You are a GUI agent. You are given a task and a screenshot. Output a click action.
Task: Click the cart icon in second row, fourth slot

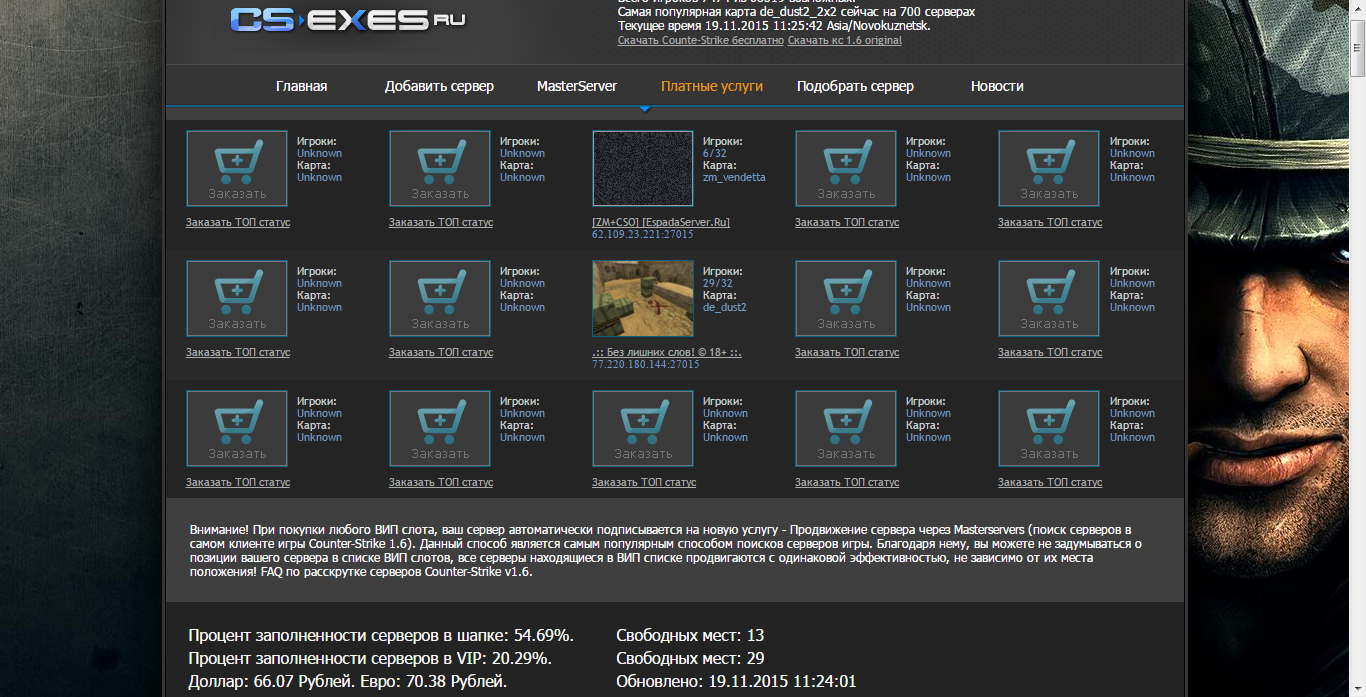(x=846, y=299)
